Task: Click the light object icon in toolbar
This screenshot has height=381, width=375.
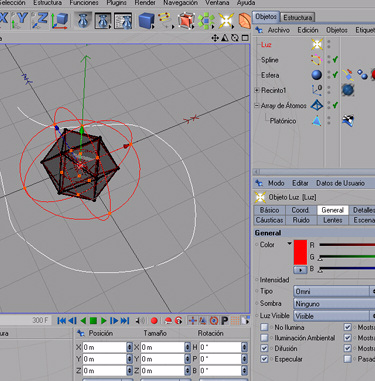Action: click(226, 21)
